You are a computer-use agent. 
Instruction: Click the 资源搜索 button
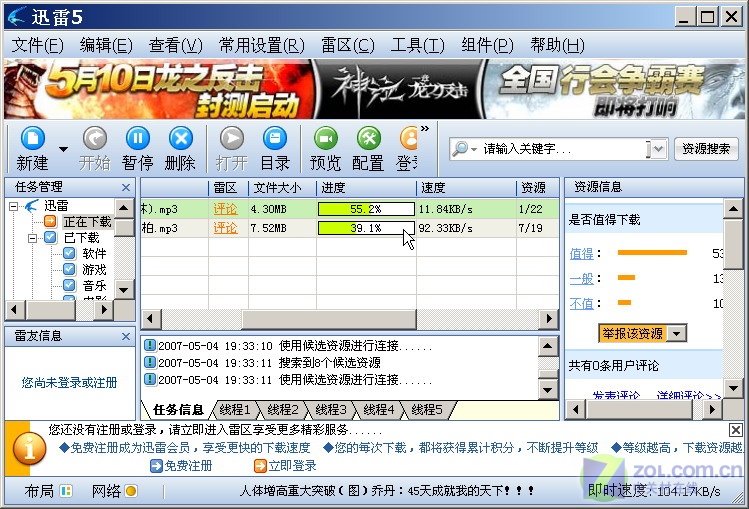706,149
